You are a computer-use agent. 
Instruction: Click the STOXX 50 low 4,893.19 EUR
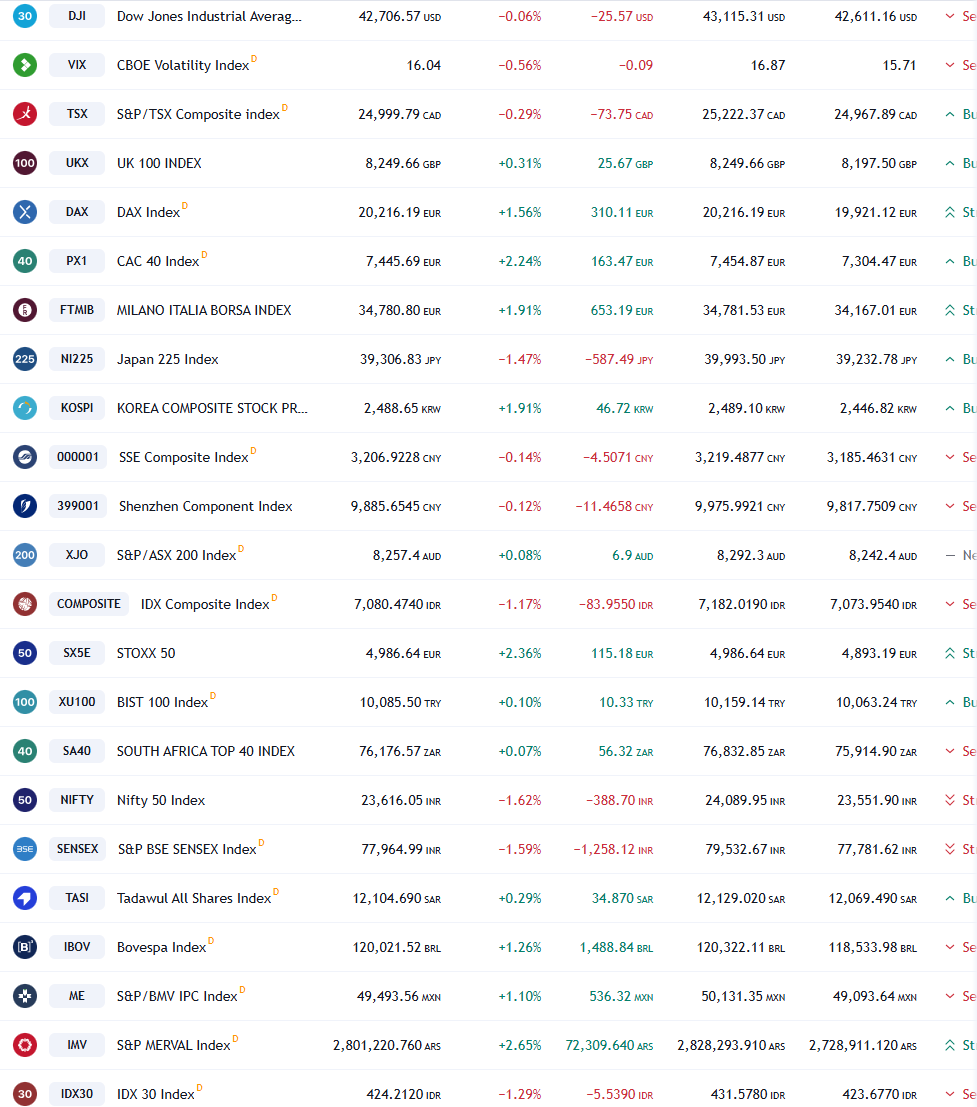coord(879,653)
